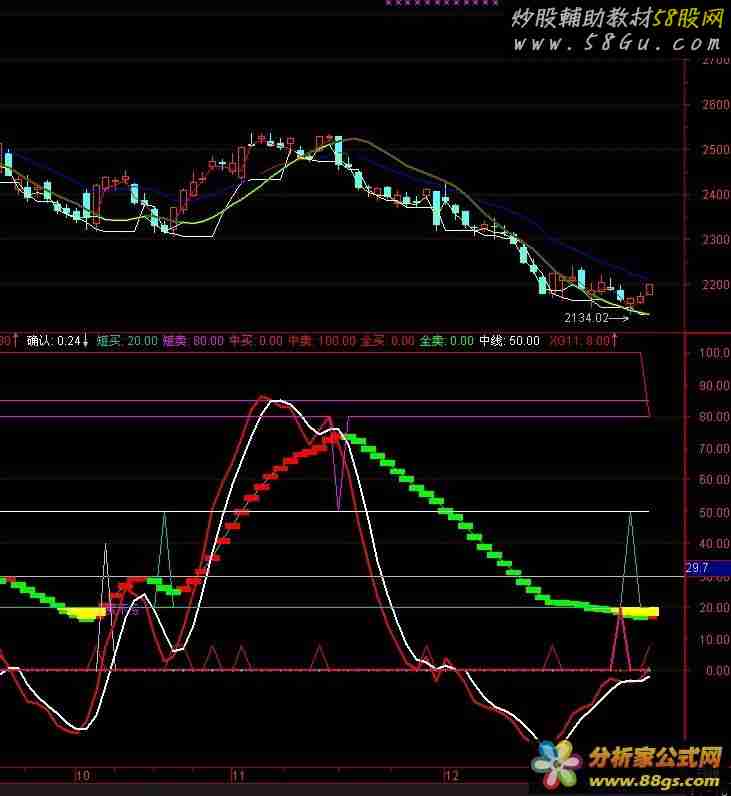Viewport: 731px width, 796px height.
Task: Click the 10.00 indicator axis label
Action: 714,639
